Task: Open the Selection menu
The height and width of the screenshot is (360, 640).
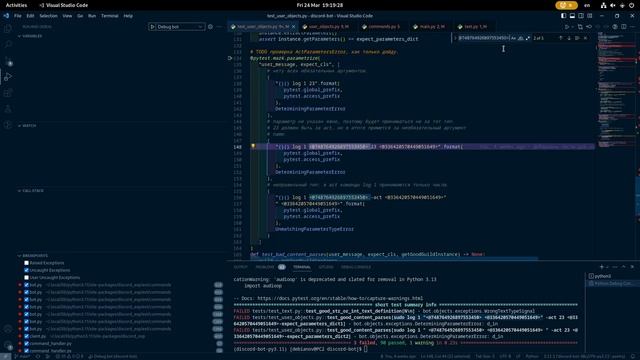Action: tap(48, 16)
